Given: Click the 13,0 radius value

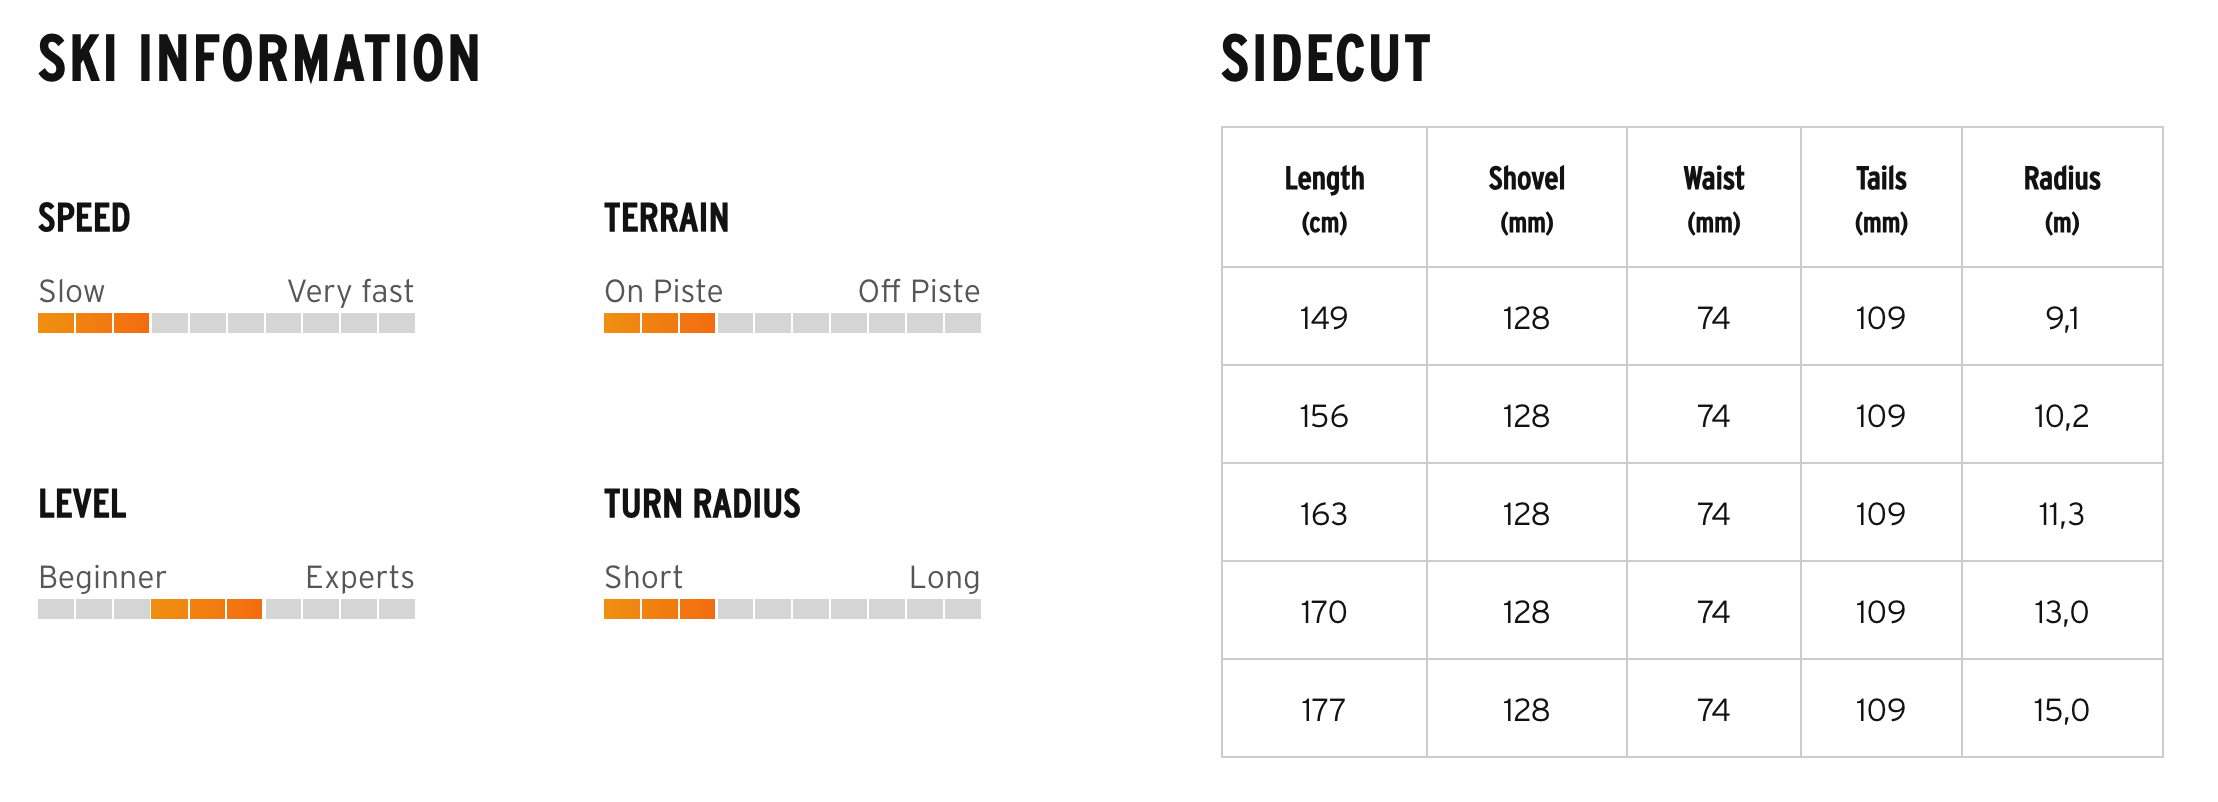Looking at the screenshot, I should 2062,612.
